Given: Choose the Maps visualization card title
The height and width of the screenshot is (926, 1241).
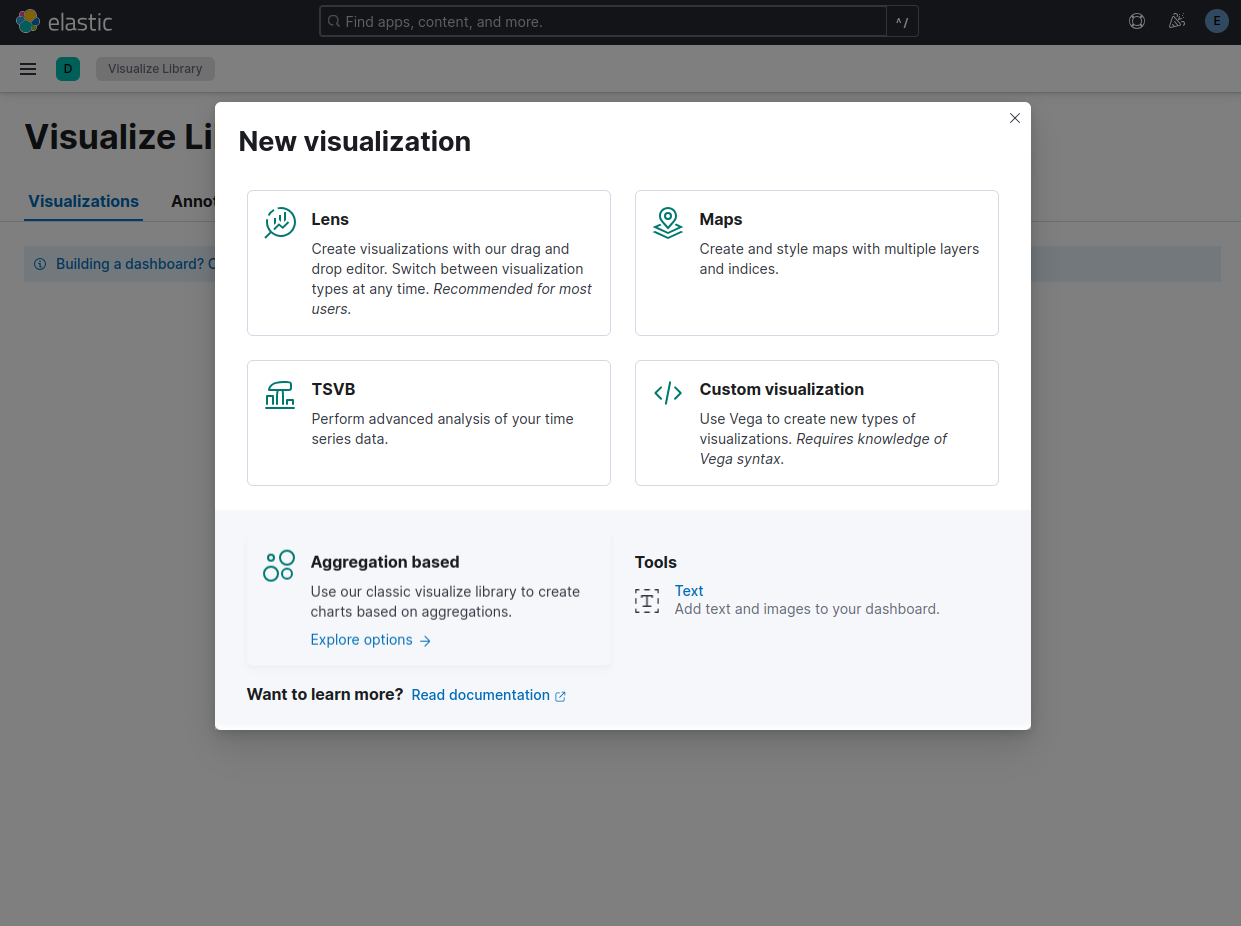Looking at the screenshot, I should pyautogui.click(x=721, y=219).
